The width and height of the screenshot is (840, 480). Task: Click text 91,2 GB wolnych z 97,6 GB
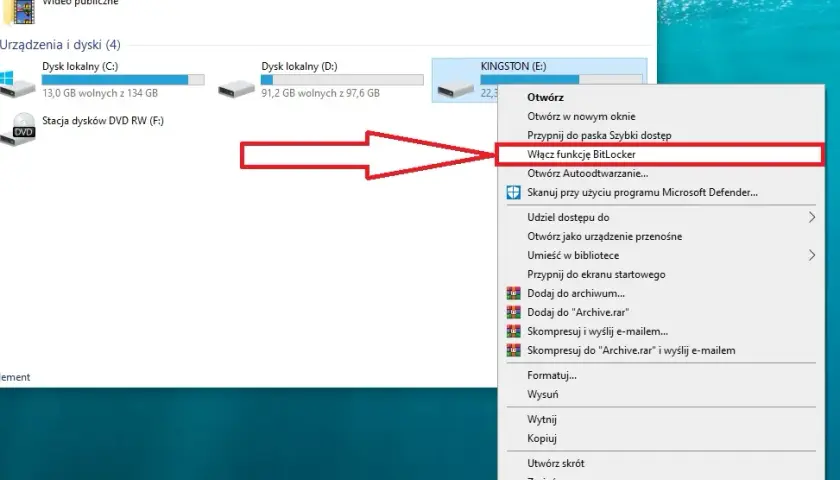320,93
